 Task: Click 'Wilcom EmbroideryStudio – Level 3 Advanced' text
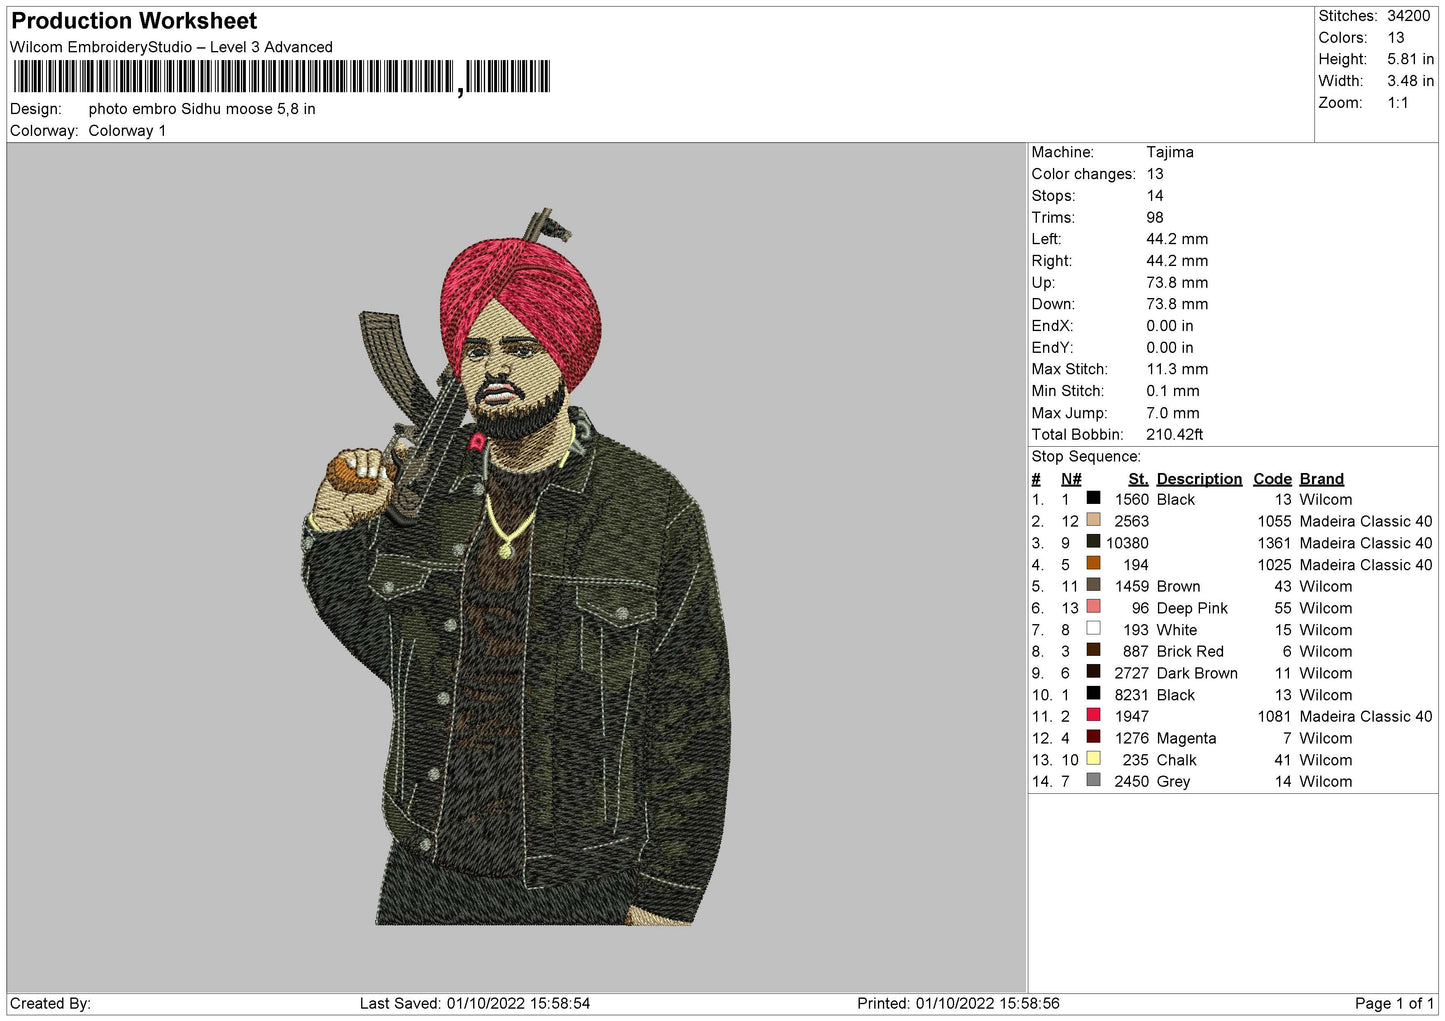(171, 47)
